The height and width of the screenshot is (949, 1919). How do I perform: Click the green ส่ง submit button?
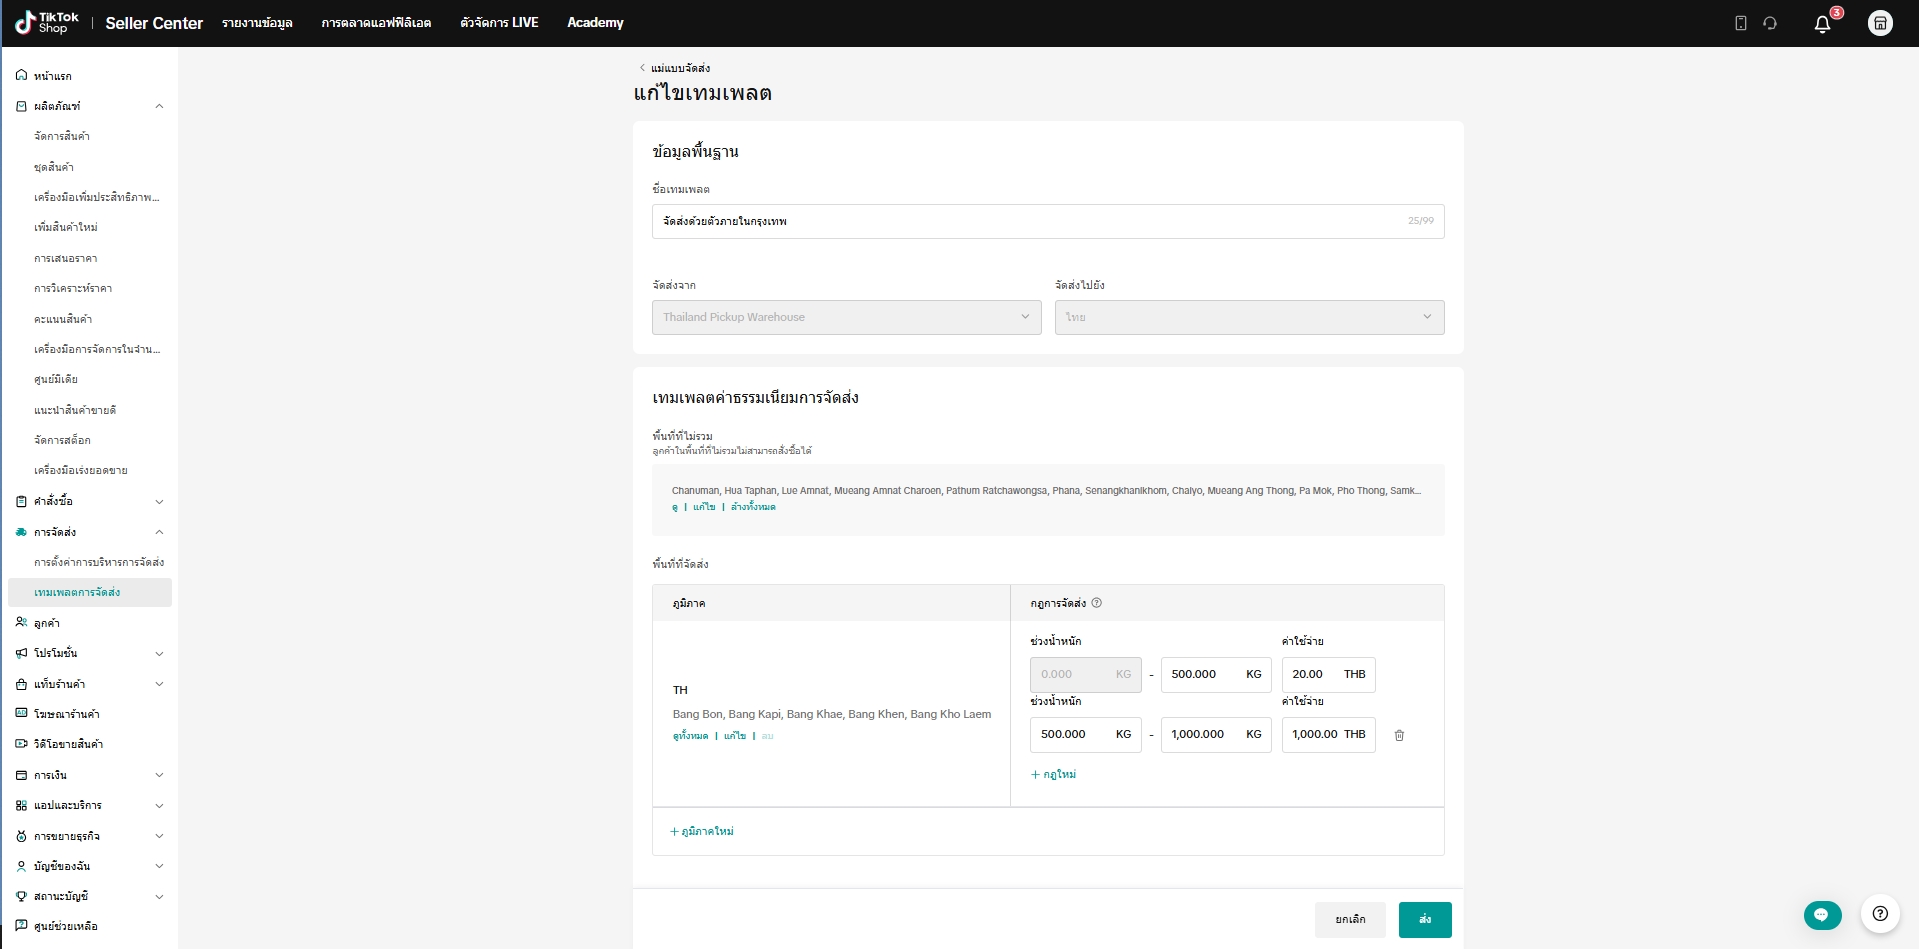1424,919
